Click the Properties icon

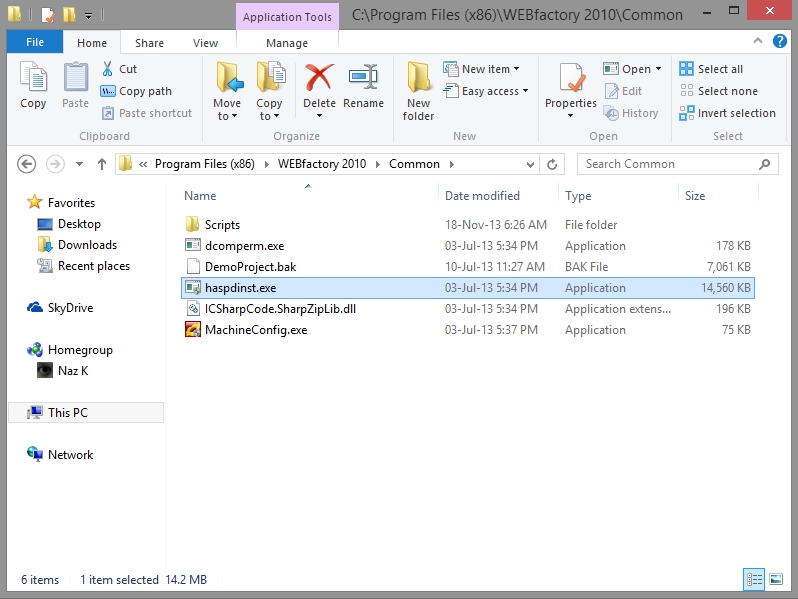(x=571, y=79)
